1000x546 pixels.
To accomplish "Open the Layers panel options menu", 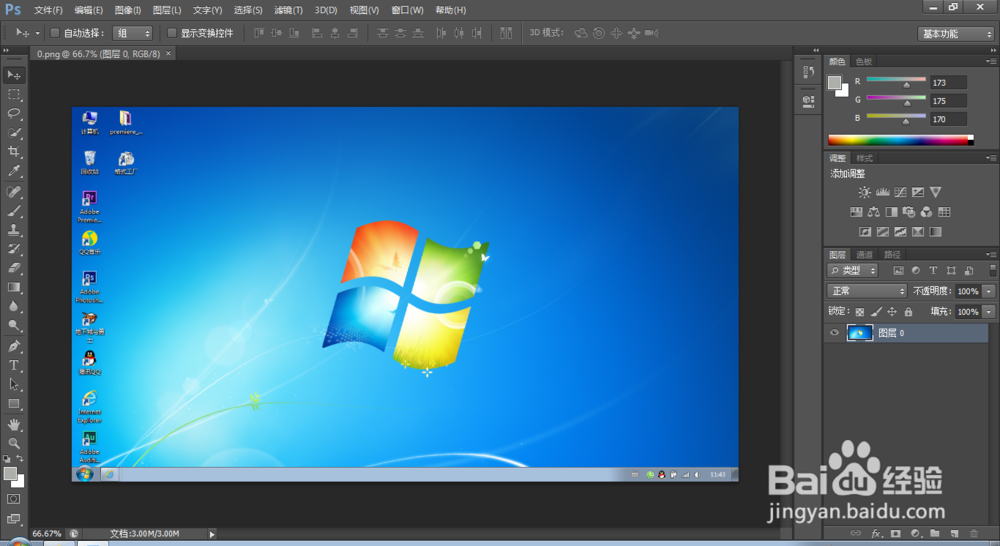I will tap(990, 254).
